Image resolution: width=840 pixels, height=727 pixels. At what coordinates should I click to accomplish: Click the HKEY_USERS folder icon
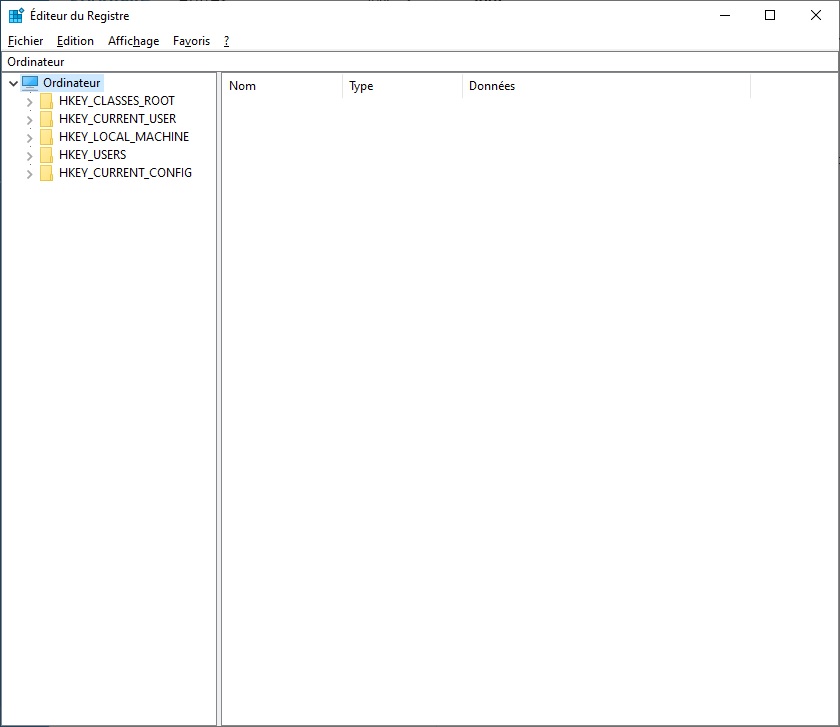[x=46, y=155]
